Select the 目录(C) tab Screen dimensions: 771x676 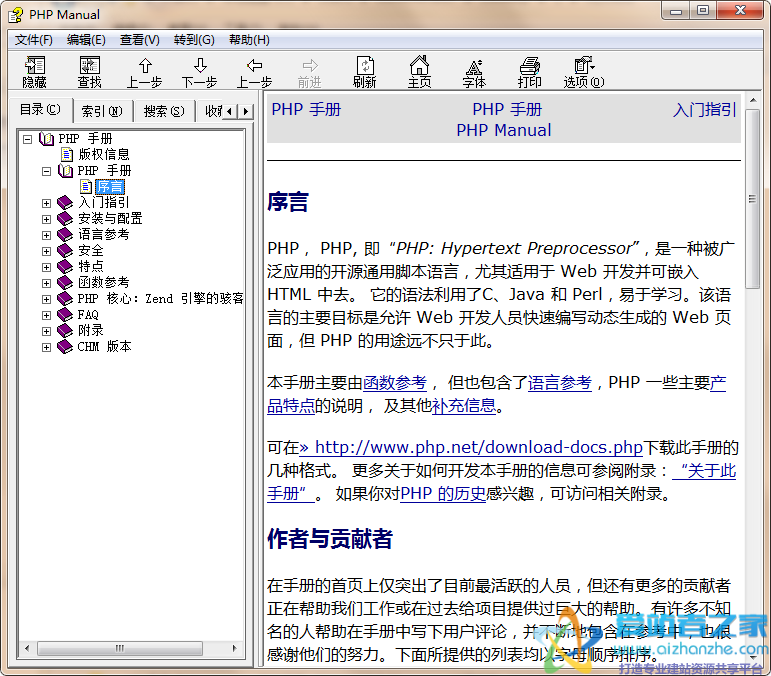[x=40, y=109]
